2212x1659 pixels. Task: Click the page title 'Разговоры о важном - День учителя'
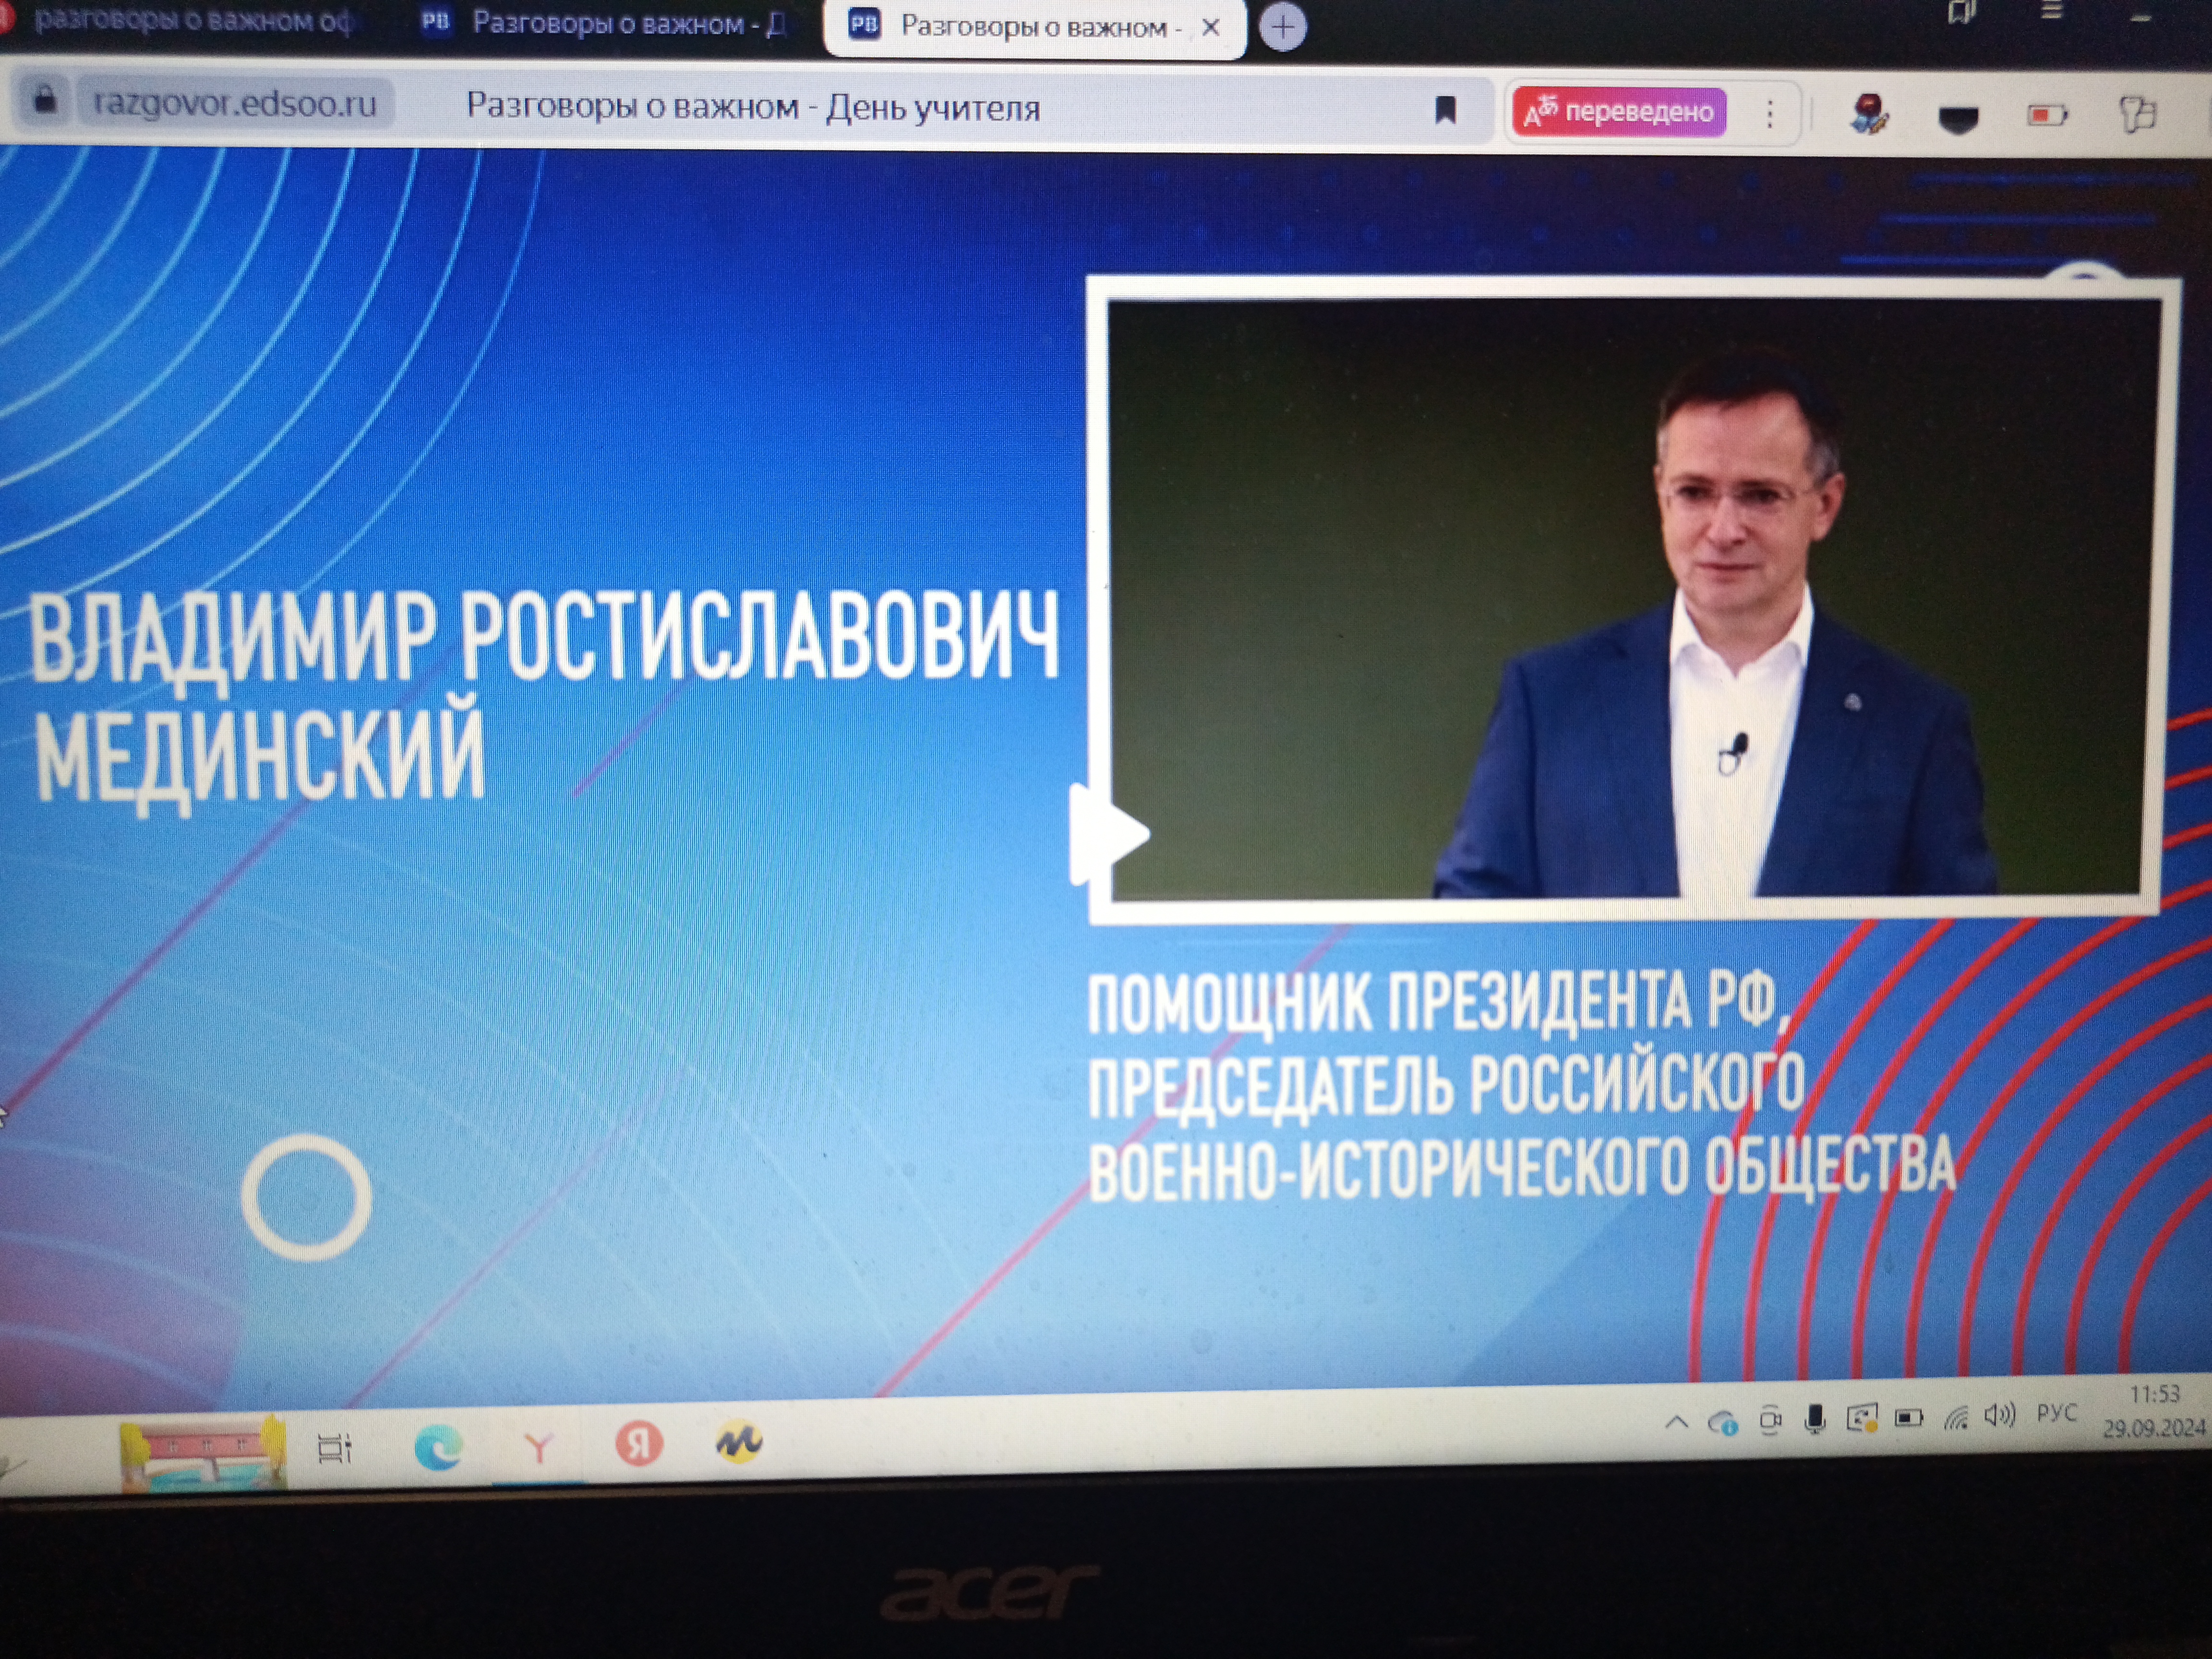[x=753, y=106]
